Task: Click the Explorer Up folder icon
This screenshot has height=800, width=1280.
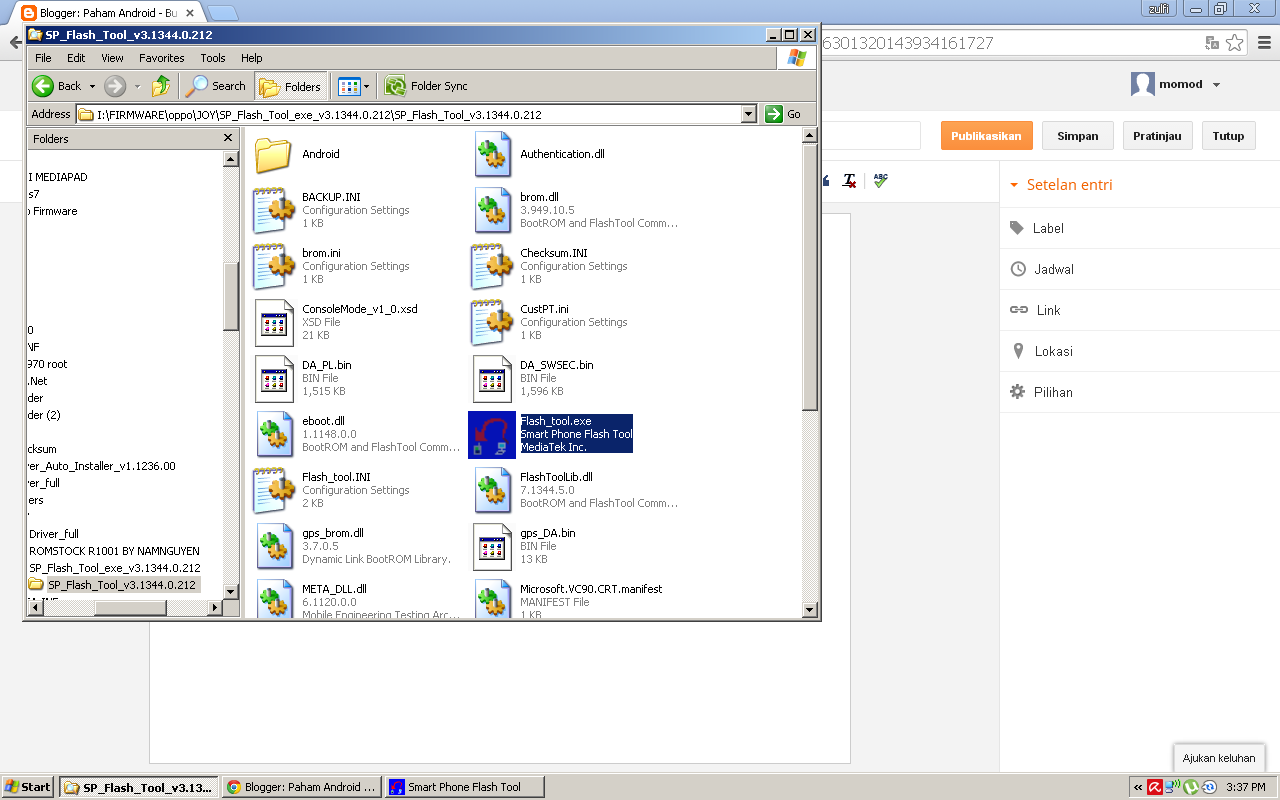Action: point(161,86)
